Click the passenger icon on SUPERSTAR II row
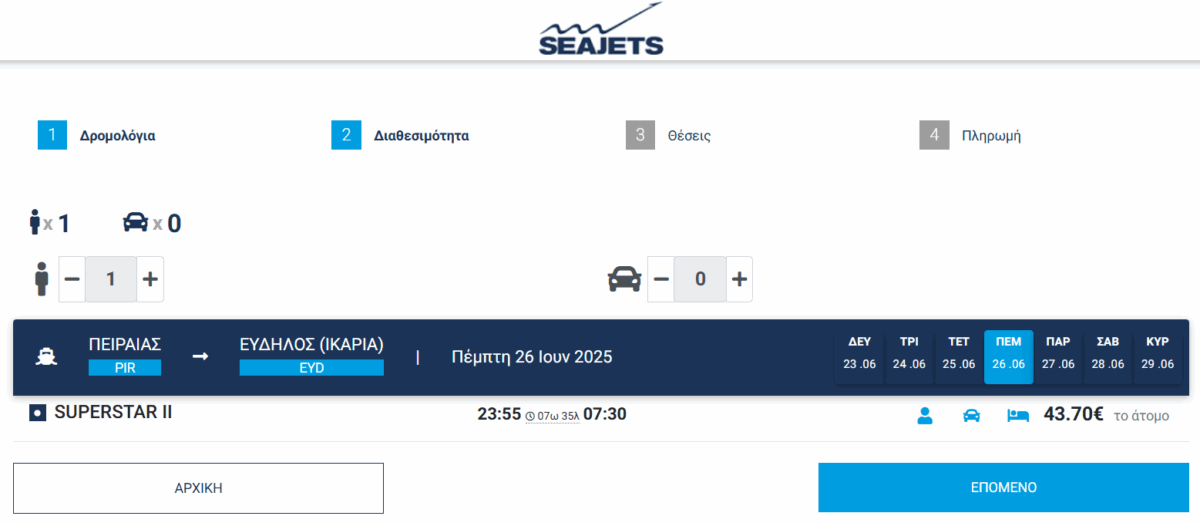Viewport: 1200px width, 523px height. [925, 415]
